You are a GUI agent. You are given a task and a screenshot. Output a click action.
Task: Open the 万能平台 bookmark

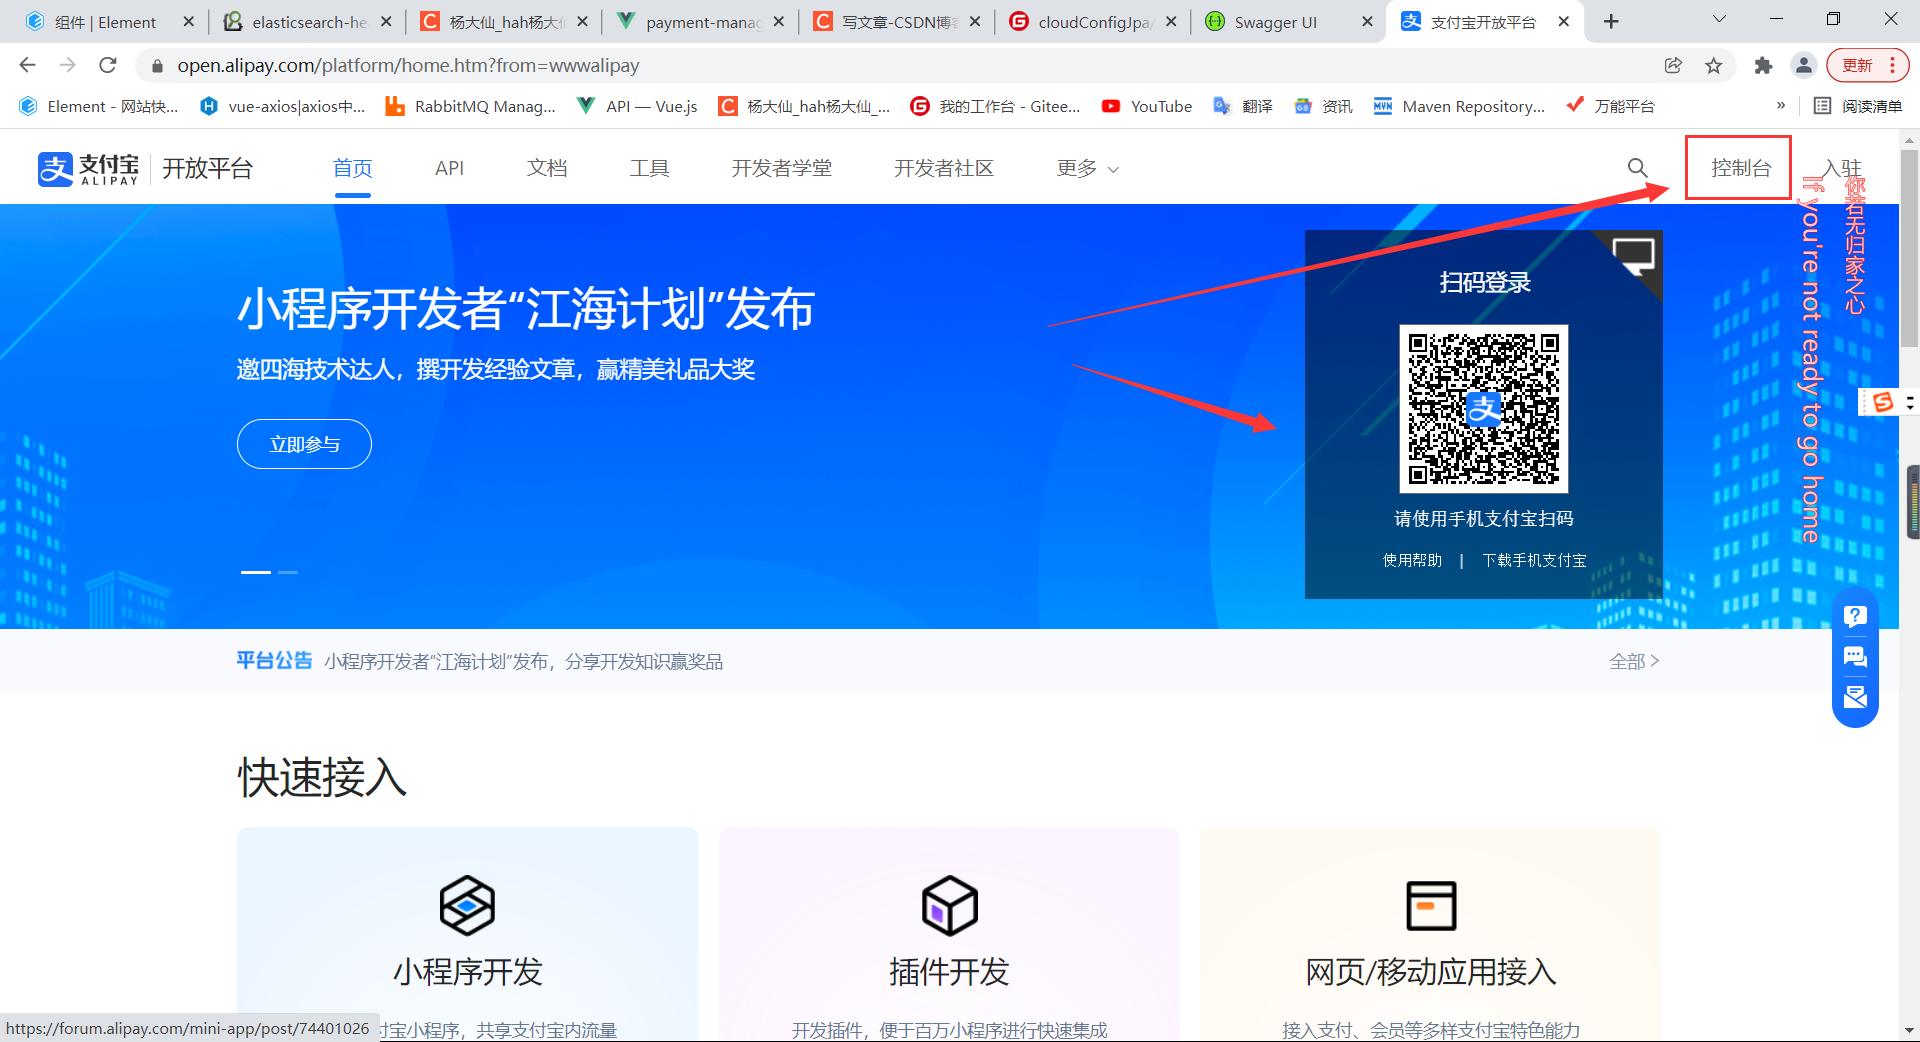point(1610,106)
